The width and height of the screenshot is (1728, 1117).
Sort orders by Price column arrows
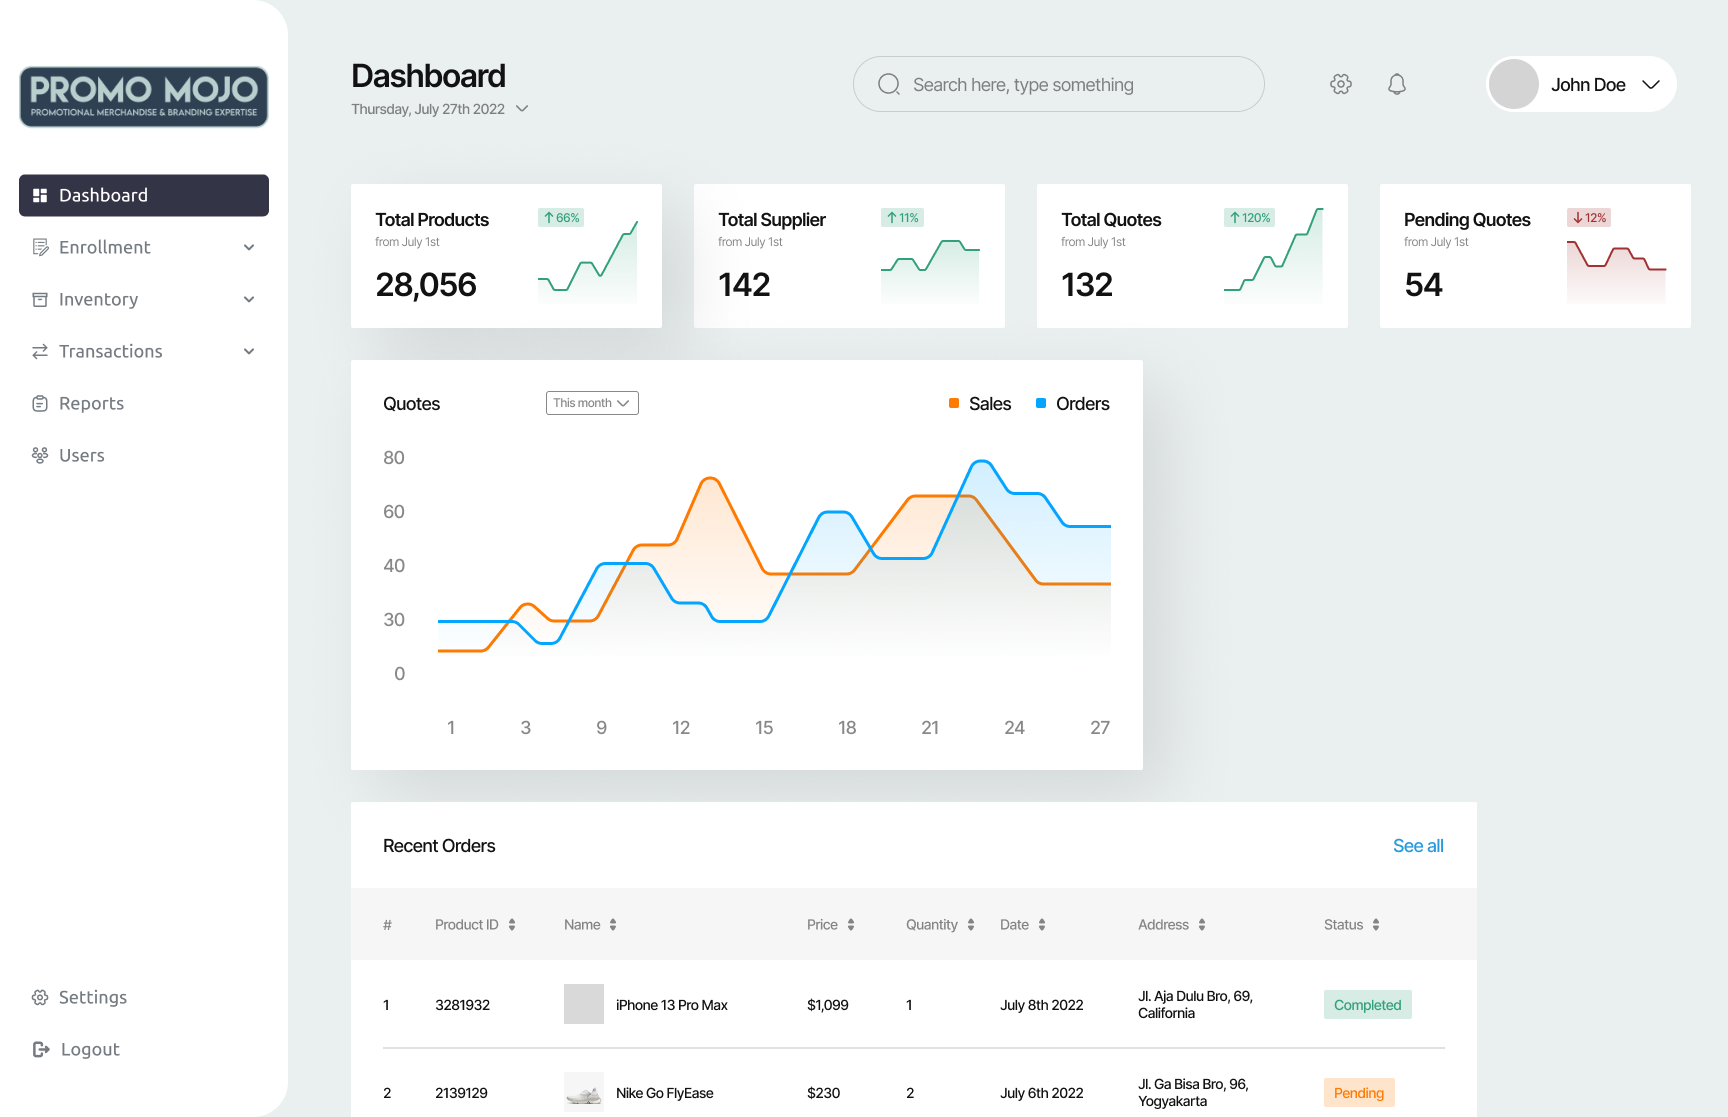(x=851, y=925)
